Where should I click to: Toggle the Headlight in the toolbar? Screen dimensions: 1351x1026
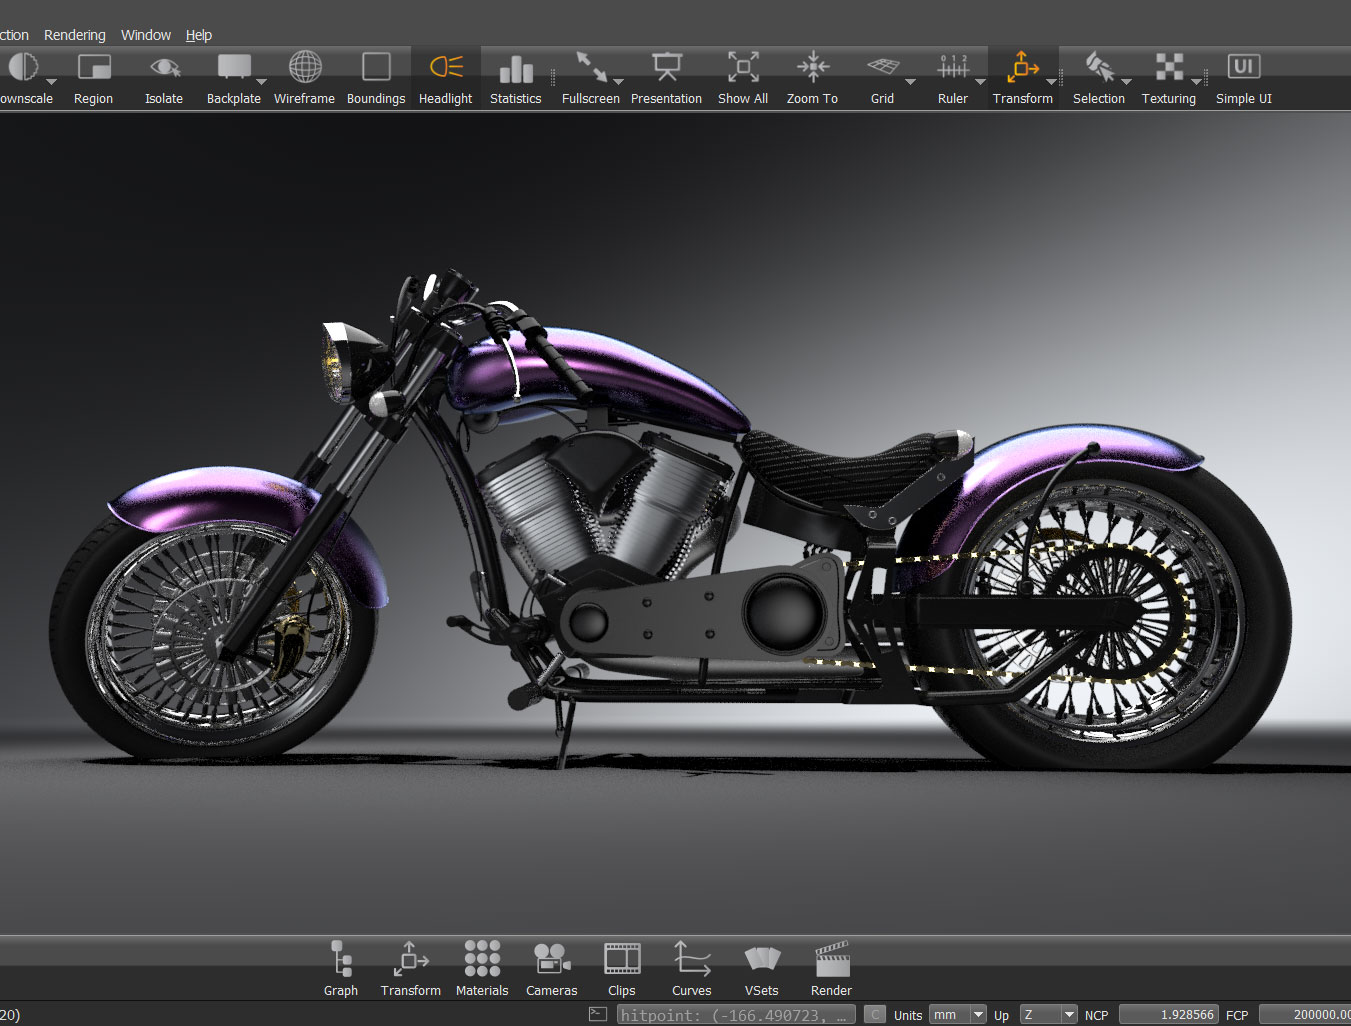(x=446, y=68)
